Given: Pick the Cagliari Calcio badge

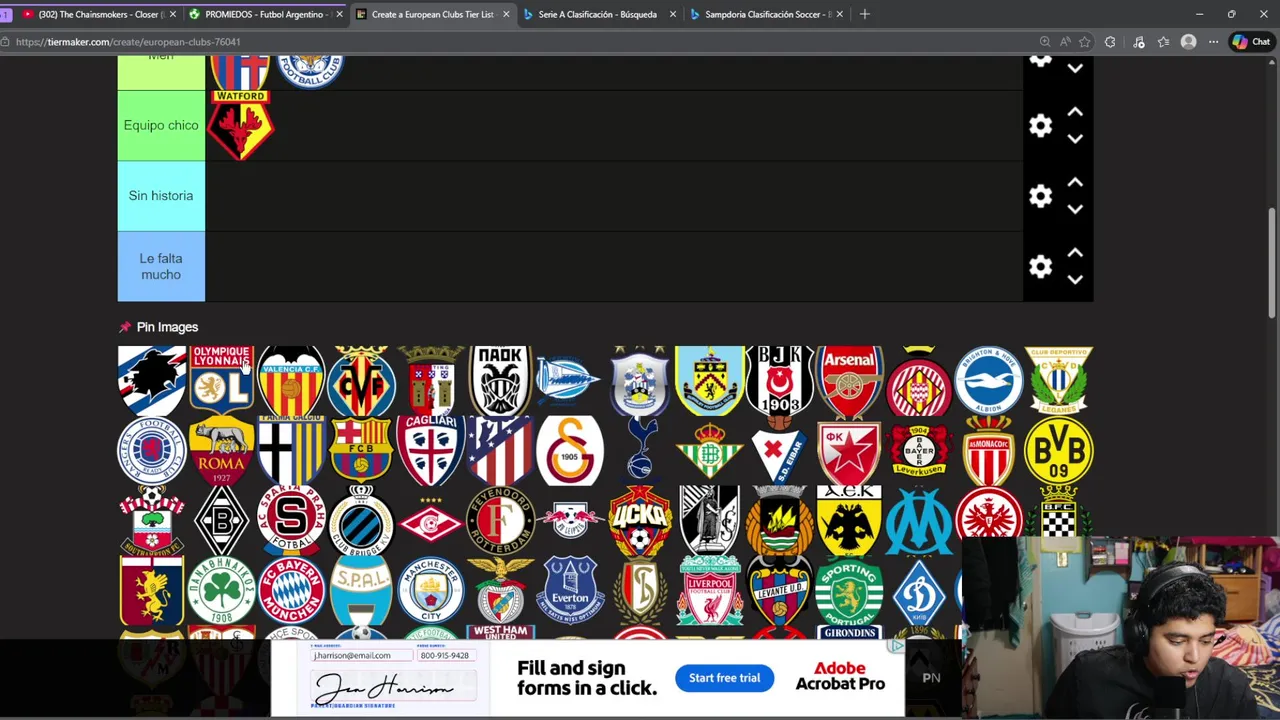Looking at the screenshot, I should 430,451.
